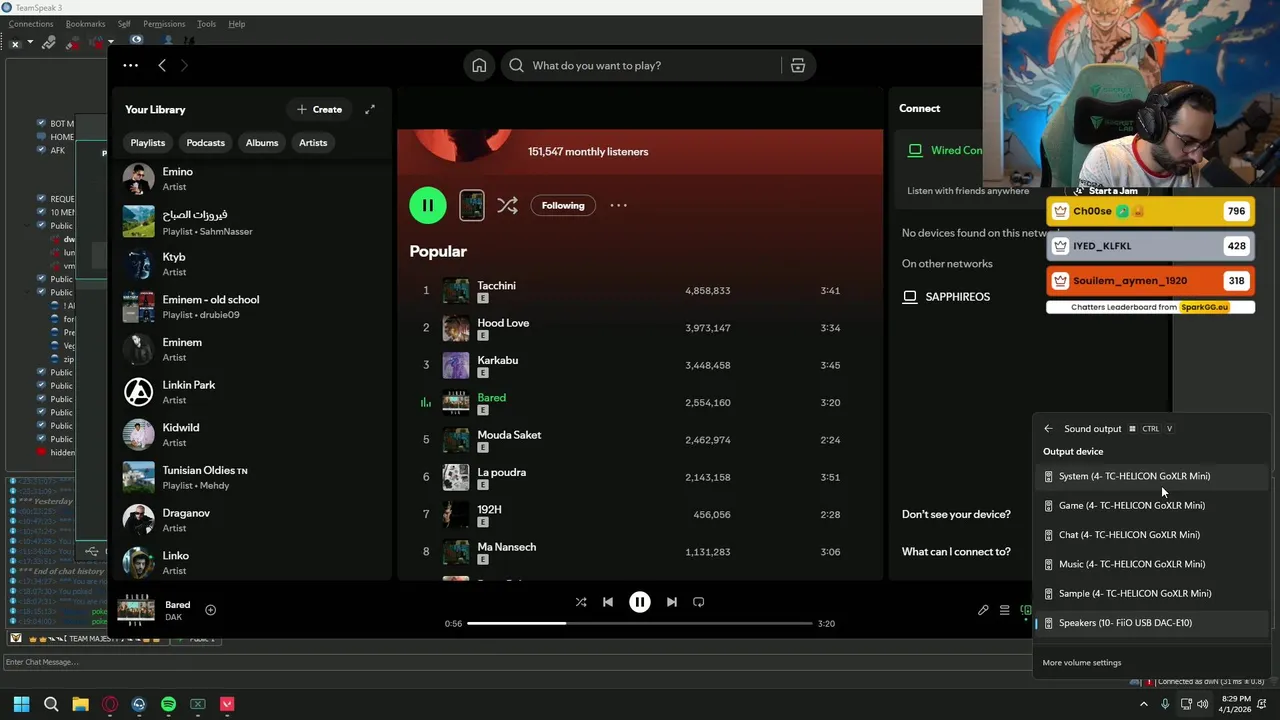Open Browse icon in Spotify search bar
The image size is (1280, 720).
tap(798, 65)
